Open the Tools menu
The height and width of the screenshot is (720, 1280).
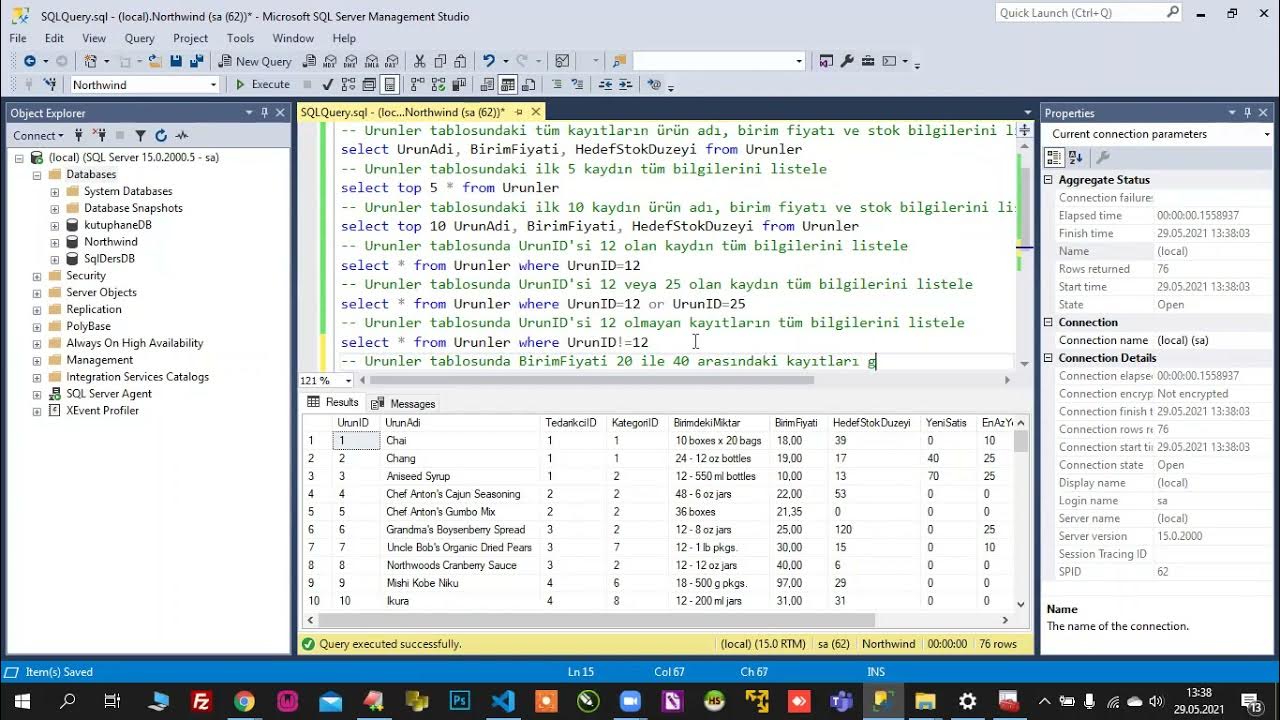click(240, 38)
